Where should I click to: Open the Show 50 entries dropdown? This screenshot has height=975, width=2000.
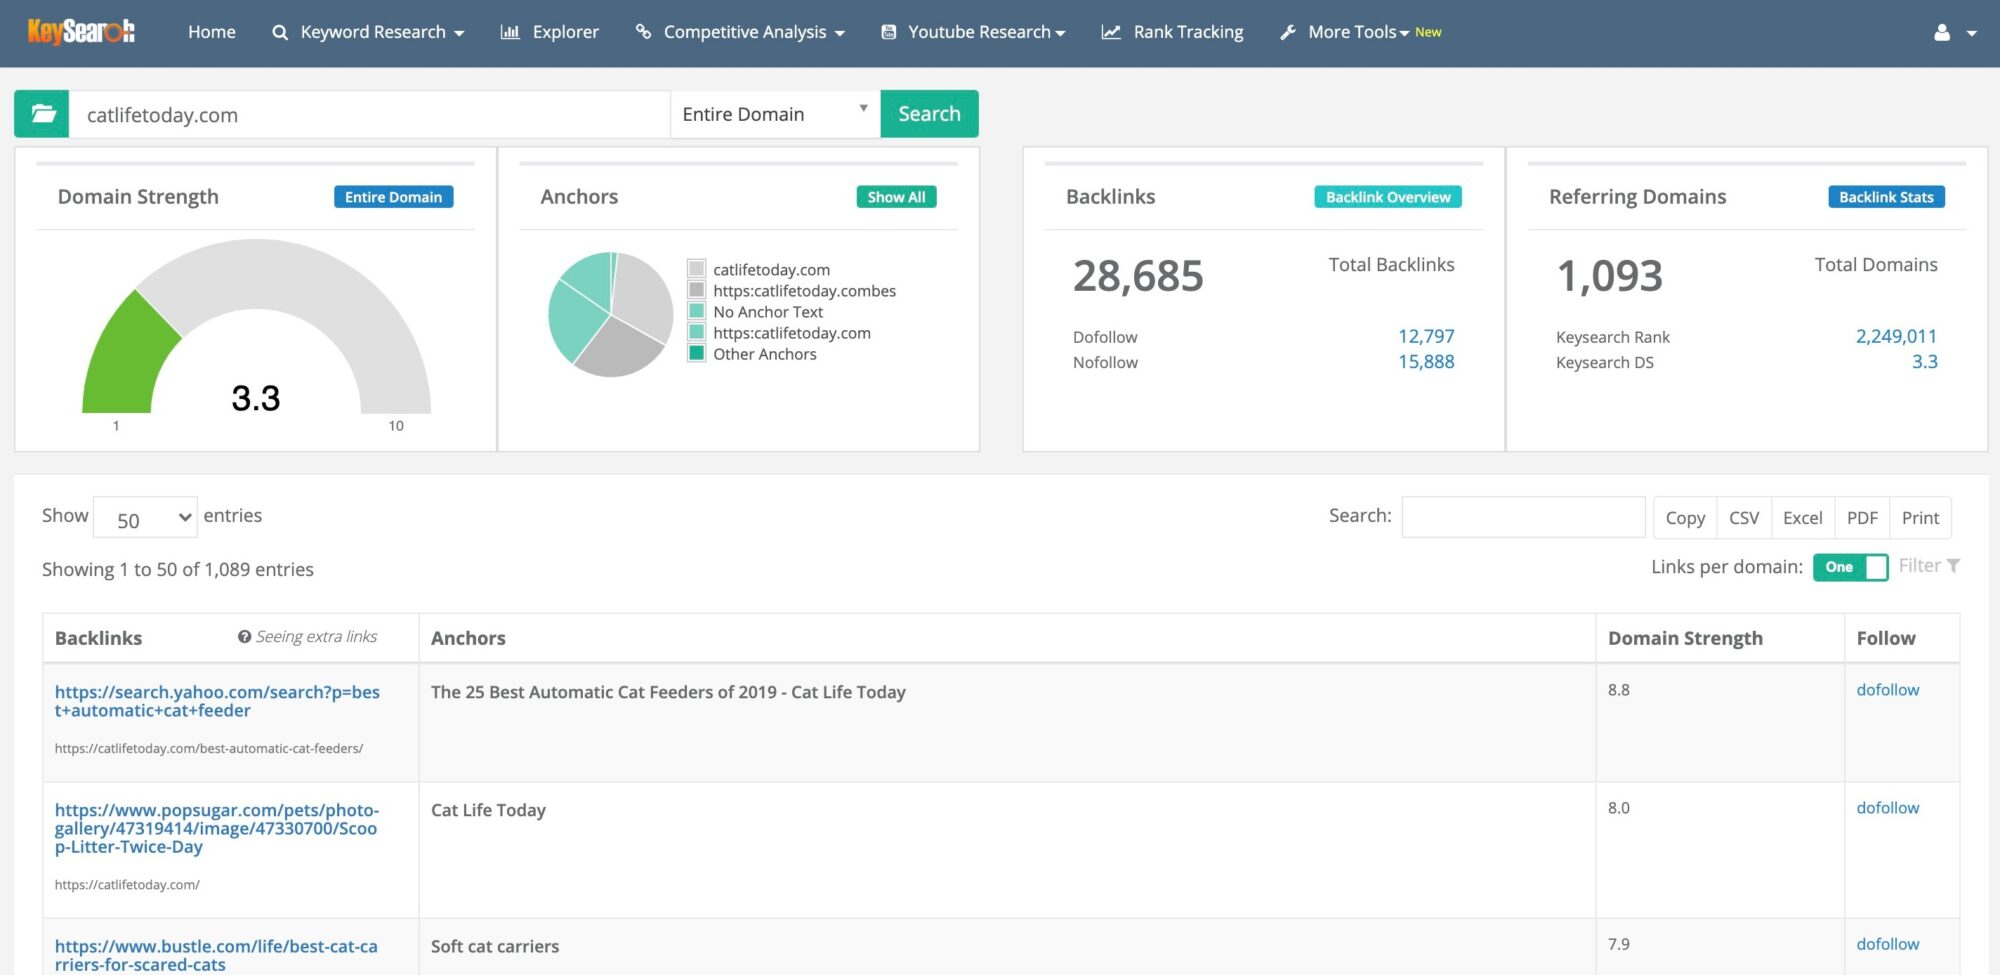[x=145, y=518]
